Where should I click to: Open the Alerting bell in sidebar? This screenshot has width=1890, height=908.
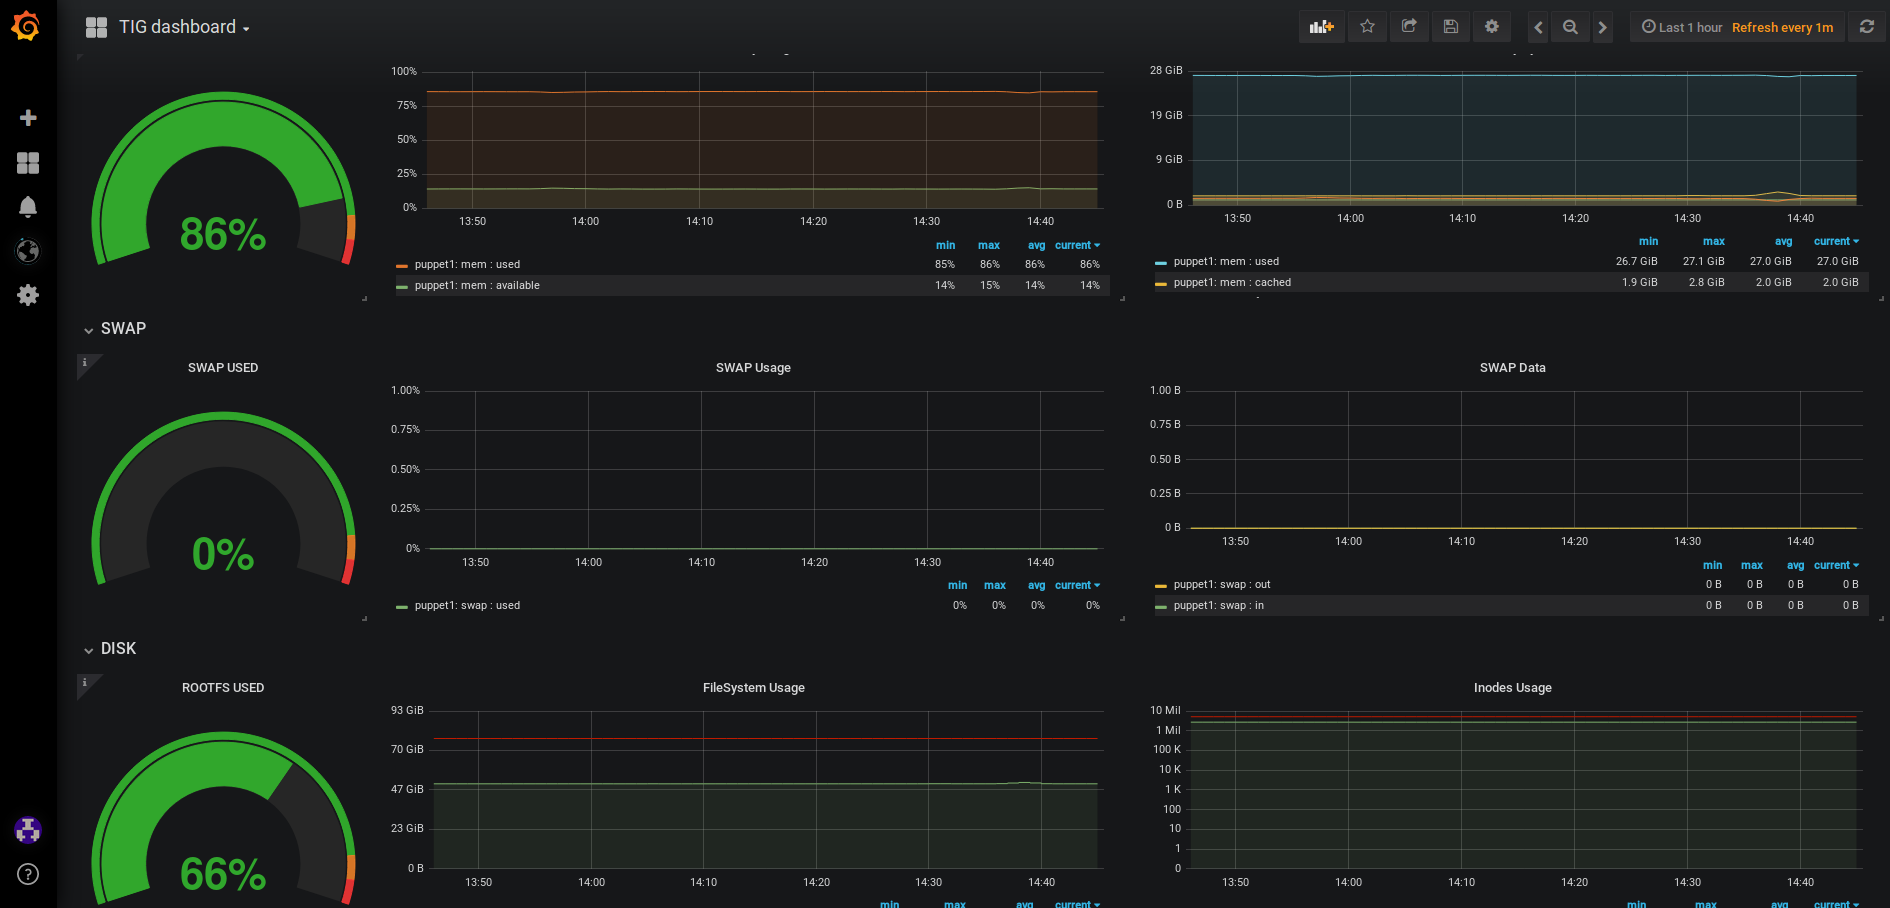click(28, 207)
